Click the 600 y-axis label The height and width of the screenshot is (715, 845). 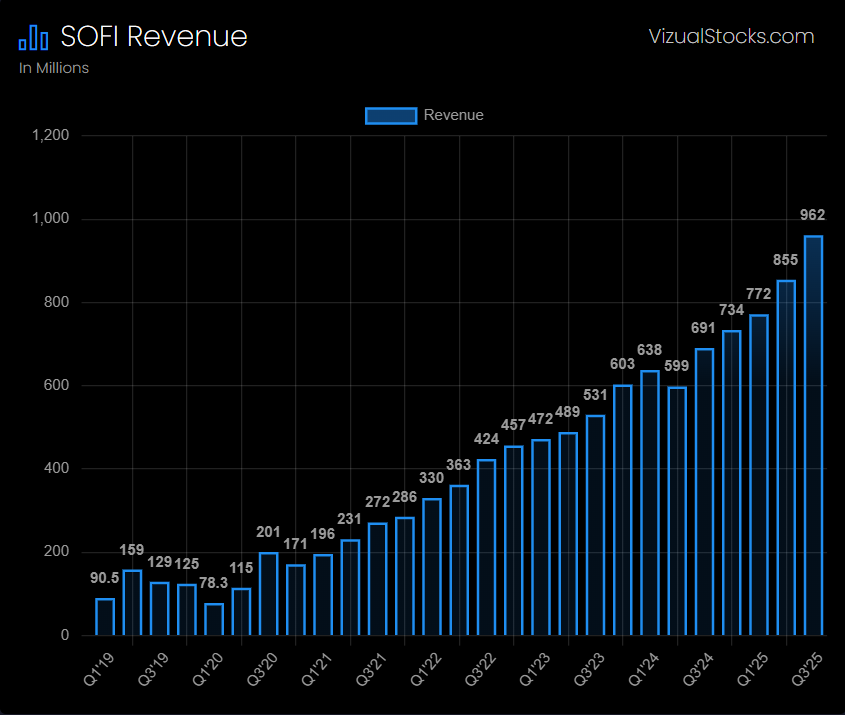(x=56, y=385)
